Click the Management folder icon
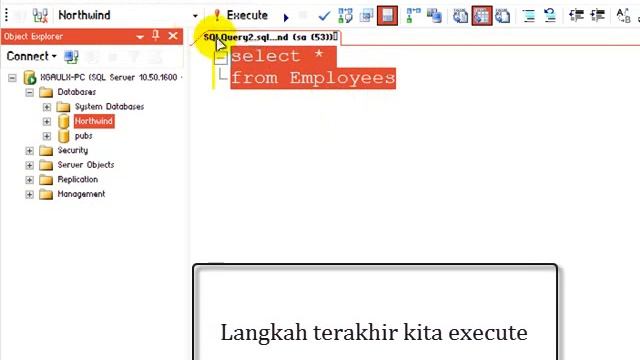Screen dimensions: 640x360 (46, 194)
